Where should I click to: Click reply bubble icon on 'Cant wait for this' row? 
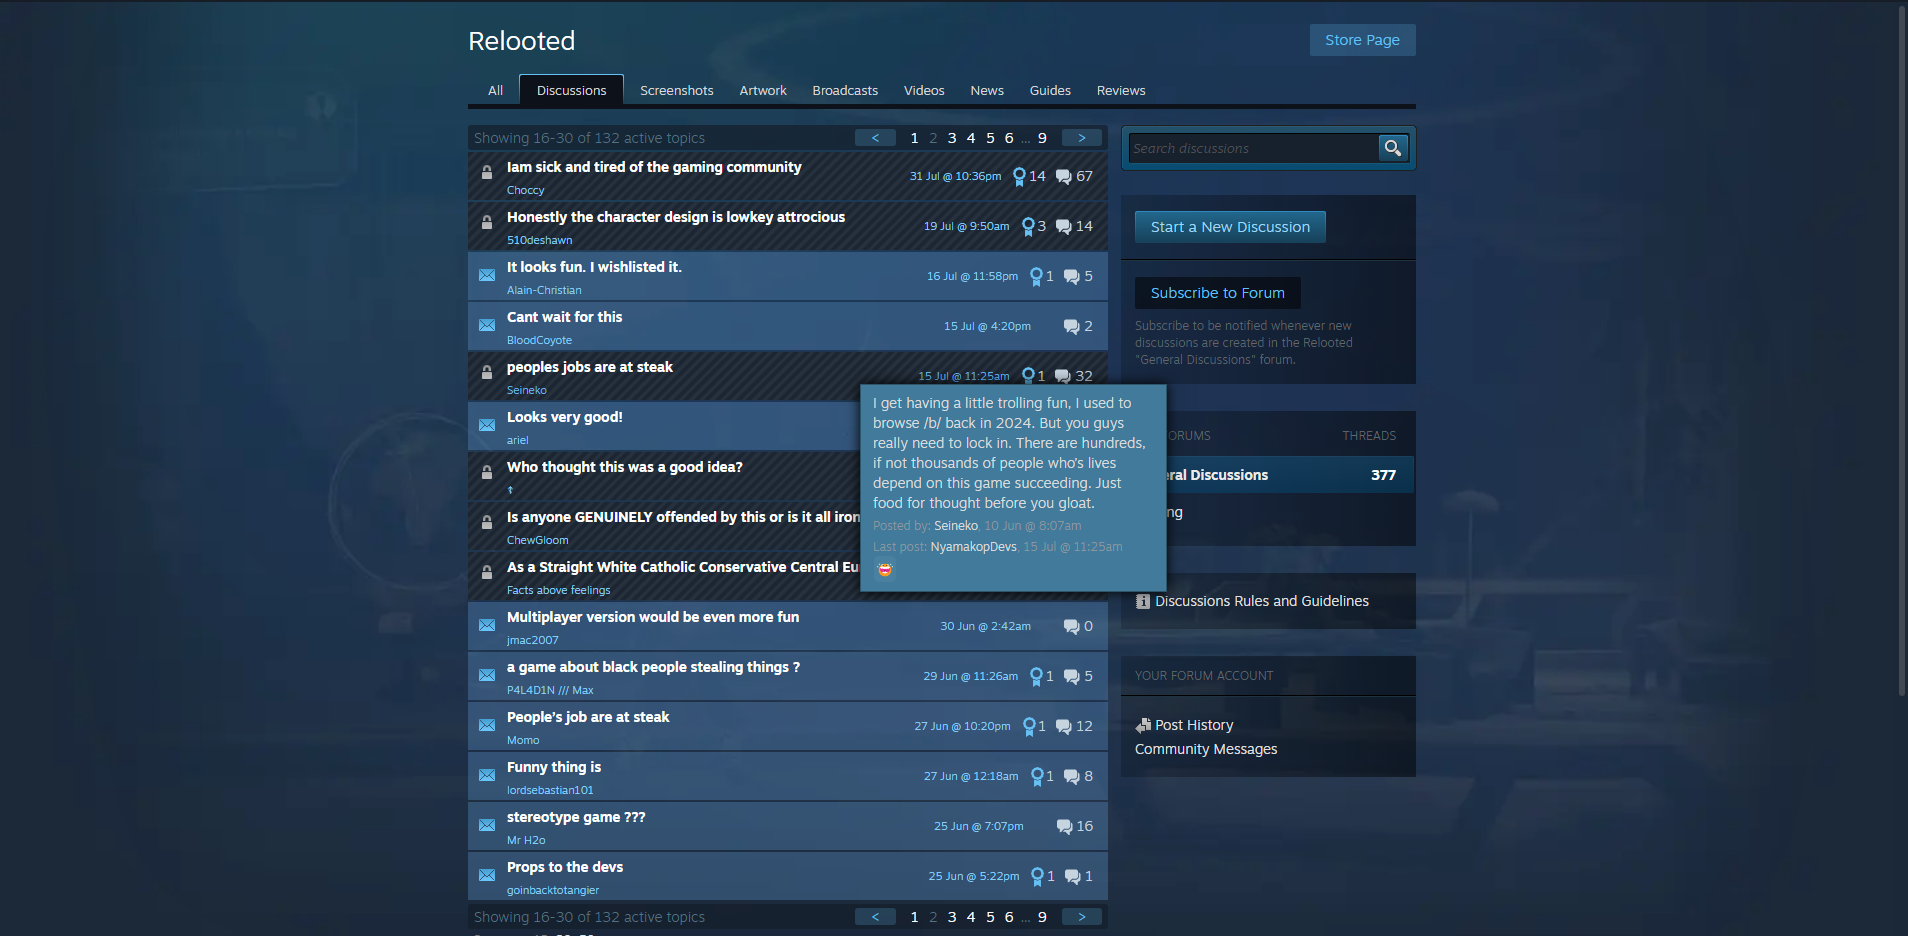click(1072, 327)
